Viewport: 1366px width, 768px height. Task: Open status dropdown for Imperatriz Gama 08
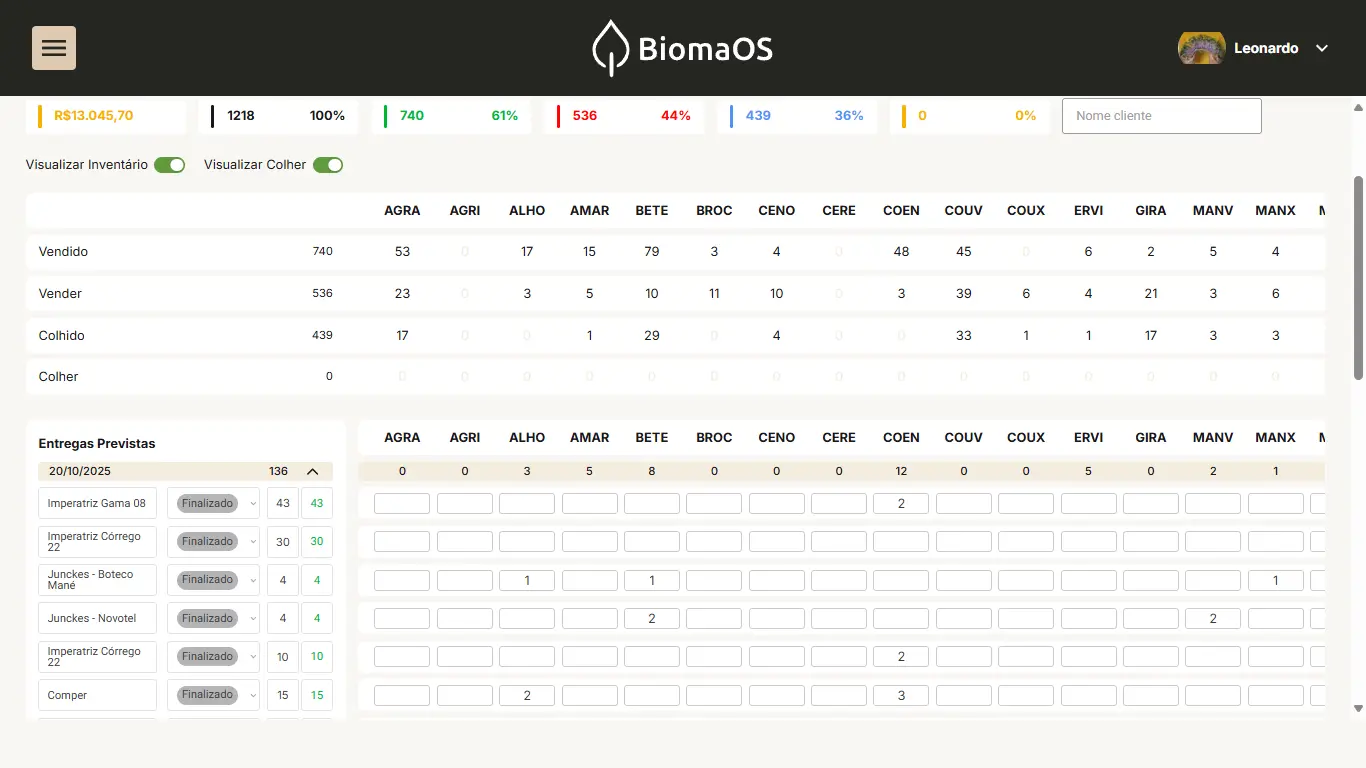point(213,504)
